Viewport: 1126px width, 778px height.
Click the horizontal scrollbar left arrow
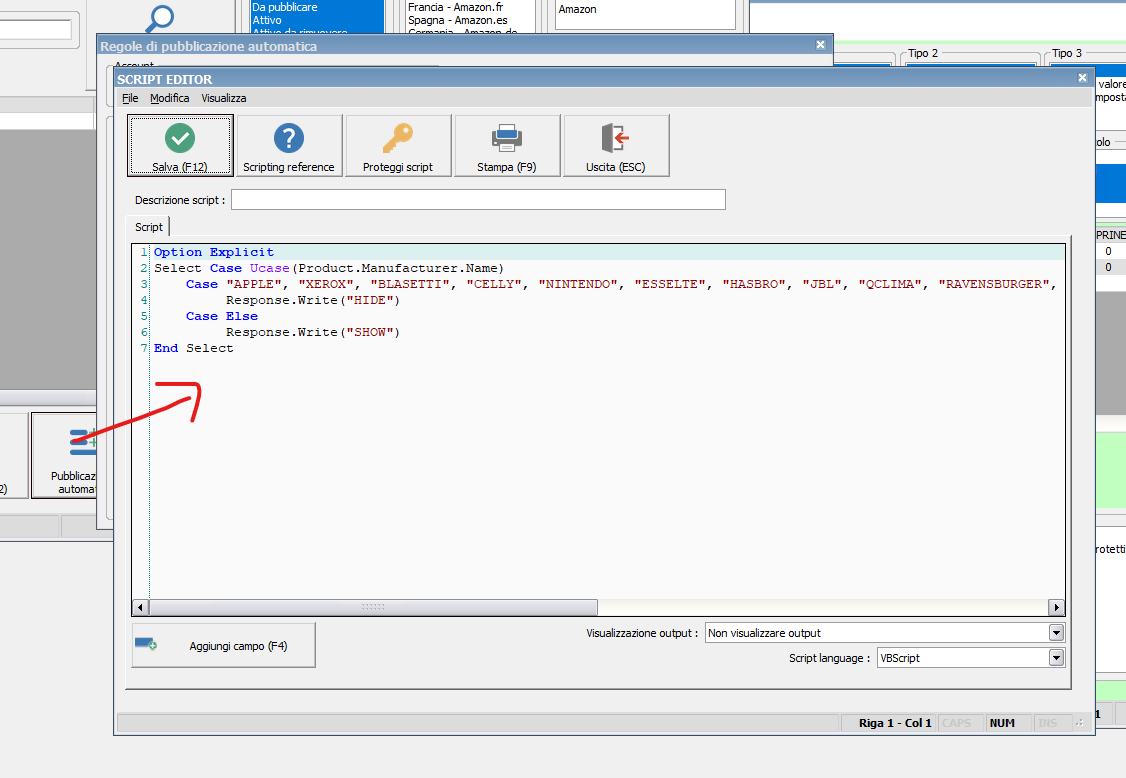pos(140,608)
